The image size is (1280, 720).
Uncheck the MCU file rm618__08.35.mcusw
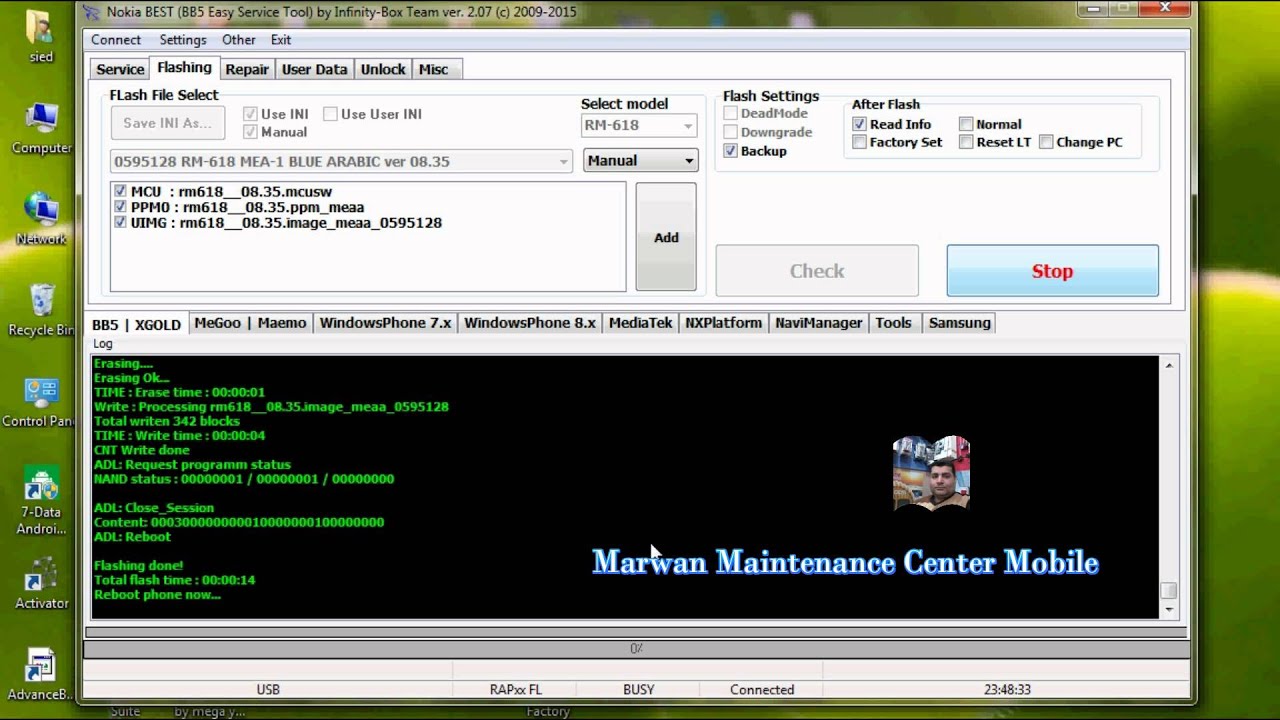coord(121,191)
